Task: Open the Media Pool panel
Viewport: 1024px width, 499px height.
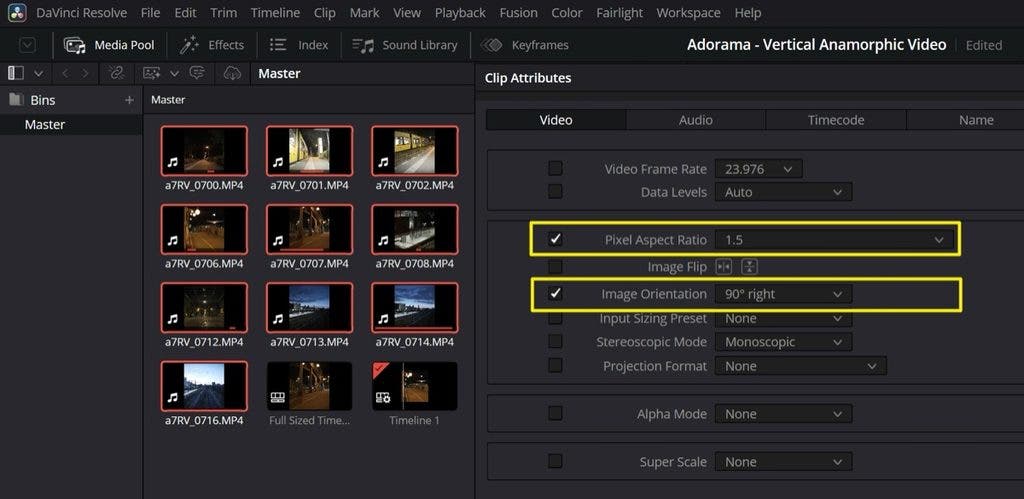Action: (110, 45)
